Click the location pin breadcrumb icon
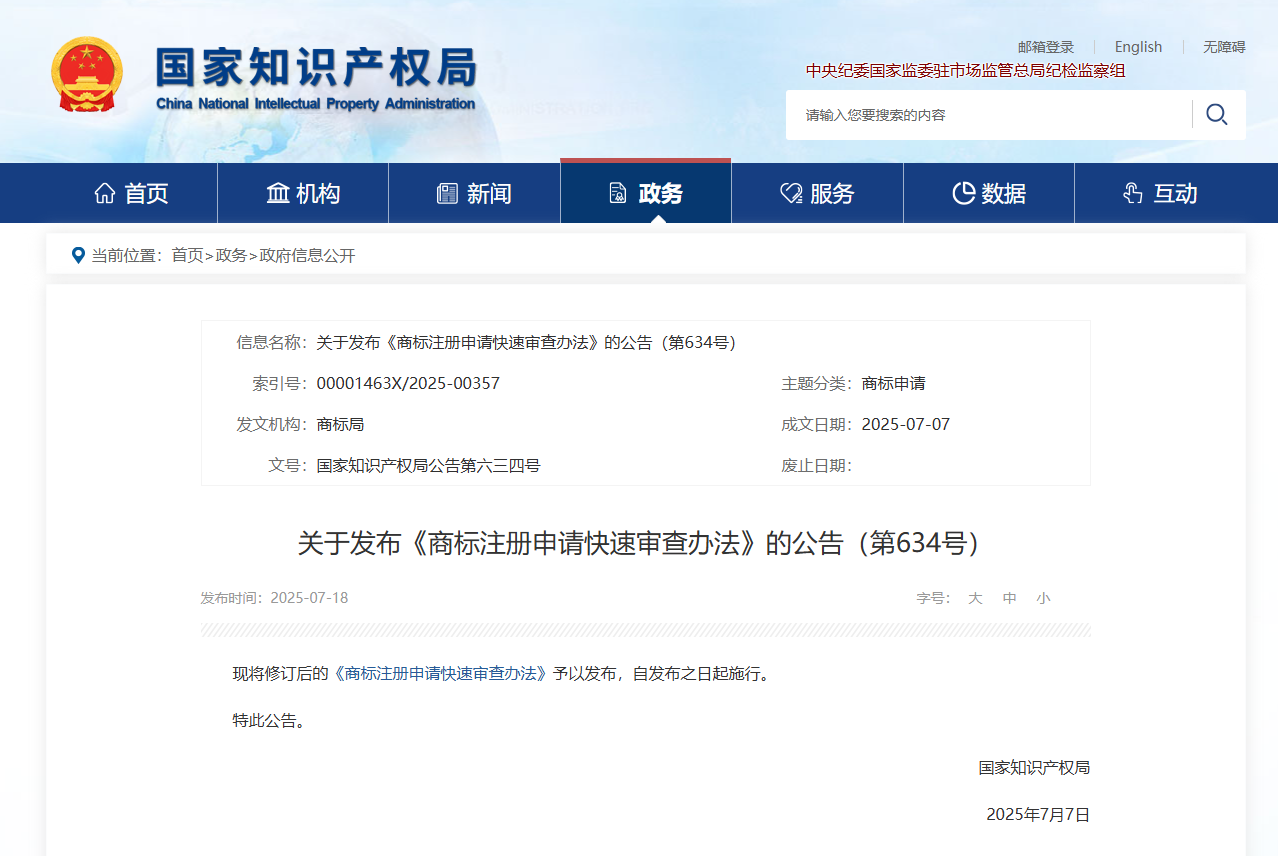The width and height of the screenshot is (1278, 856). point(78,255)
